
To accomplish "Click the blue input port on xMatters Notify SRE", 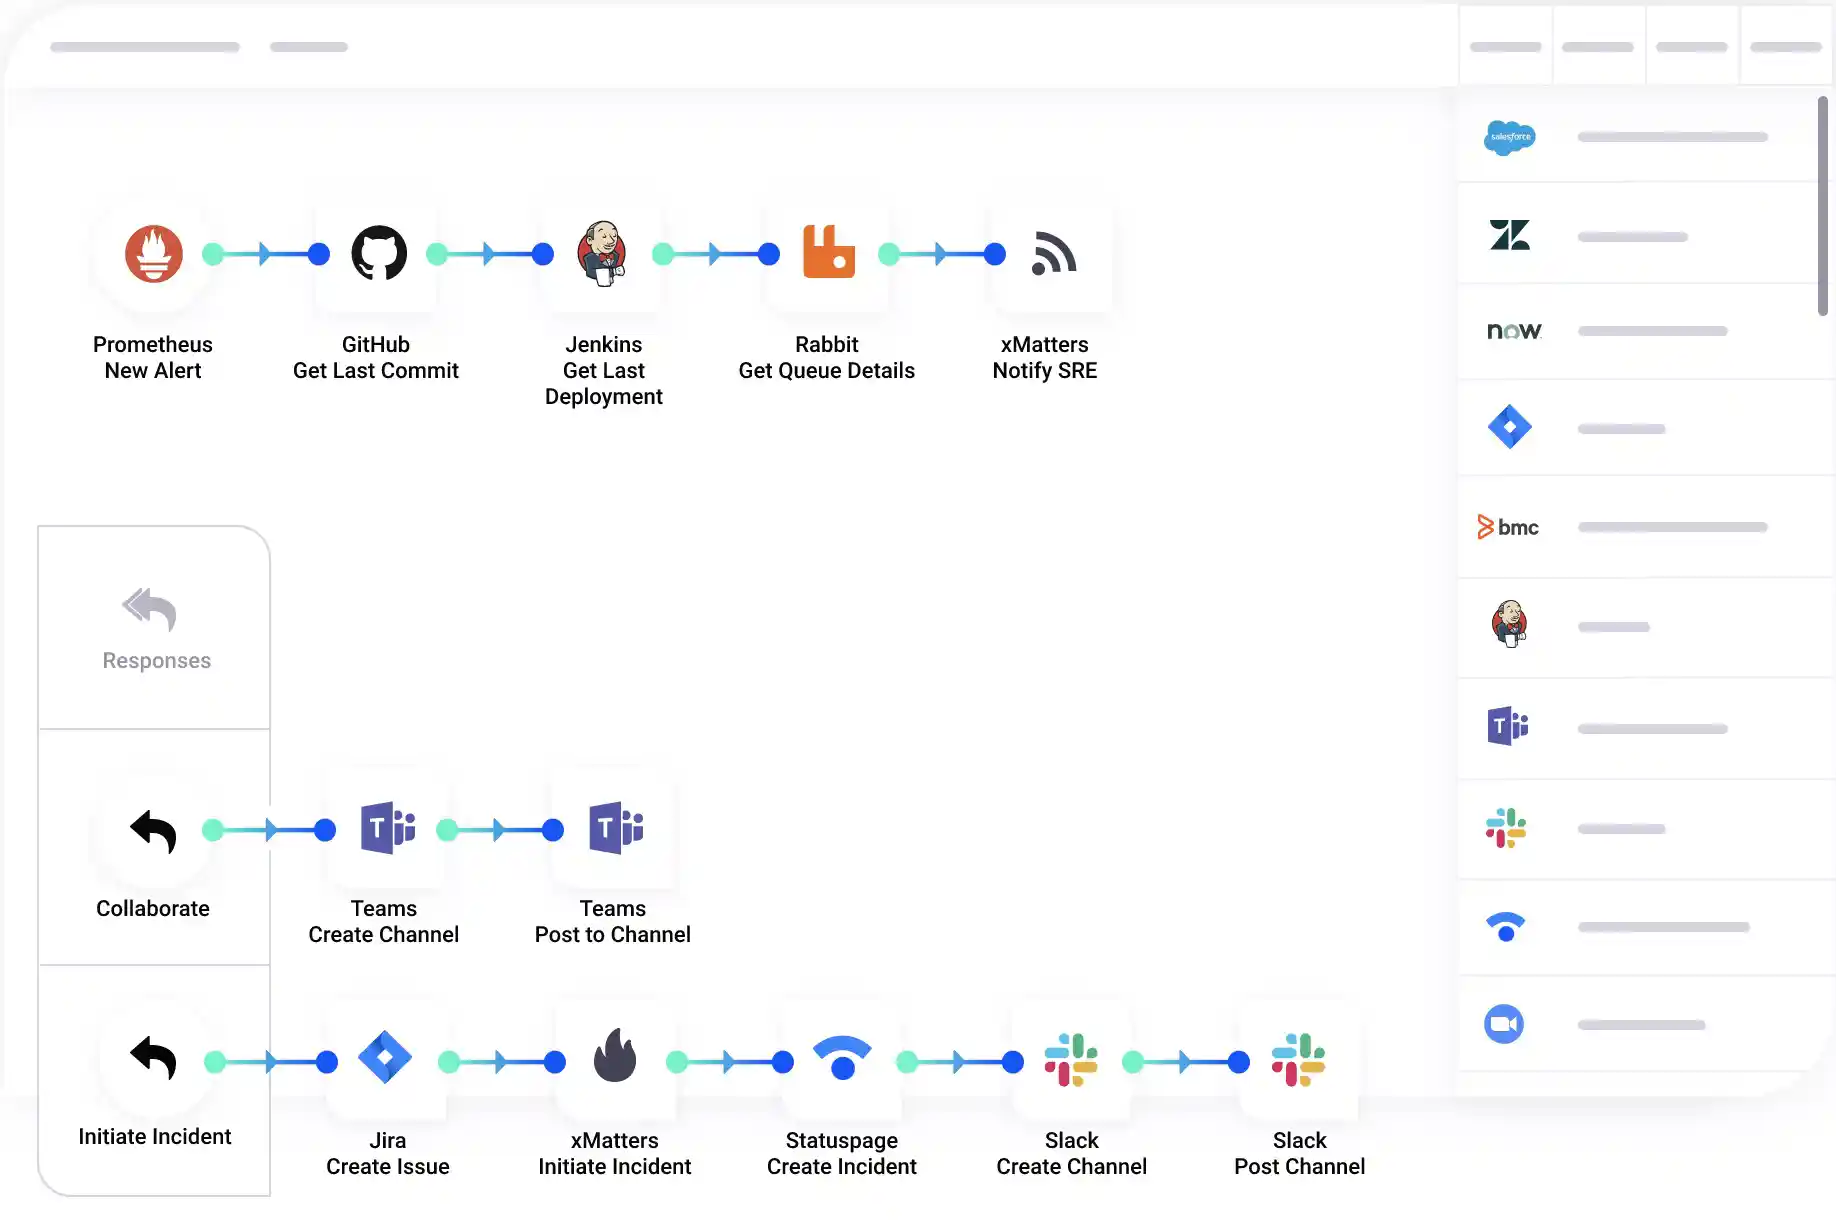I will (995, 254).
